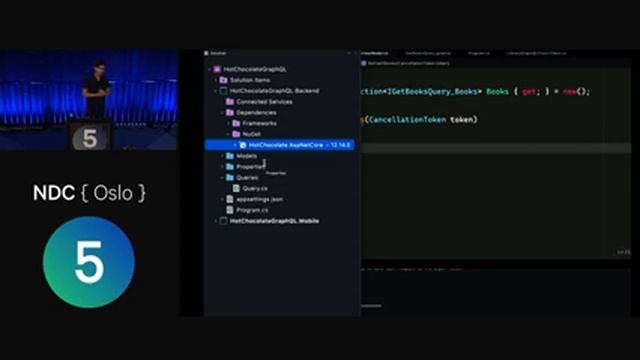Collapse the Dependencies folder arrow
This screenshot has width=640, height=360.
pyautogui.click(x=222, y=112)
